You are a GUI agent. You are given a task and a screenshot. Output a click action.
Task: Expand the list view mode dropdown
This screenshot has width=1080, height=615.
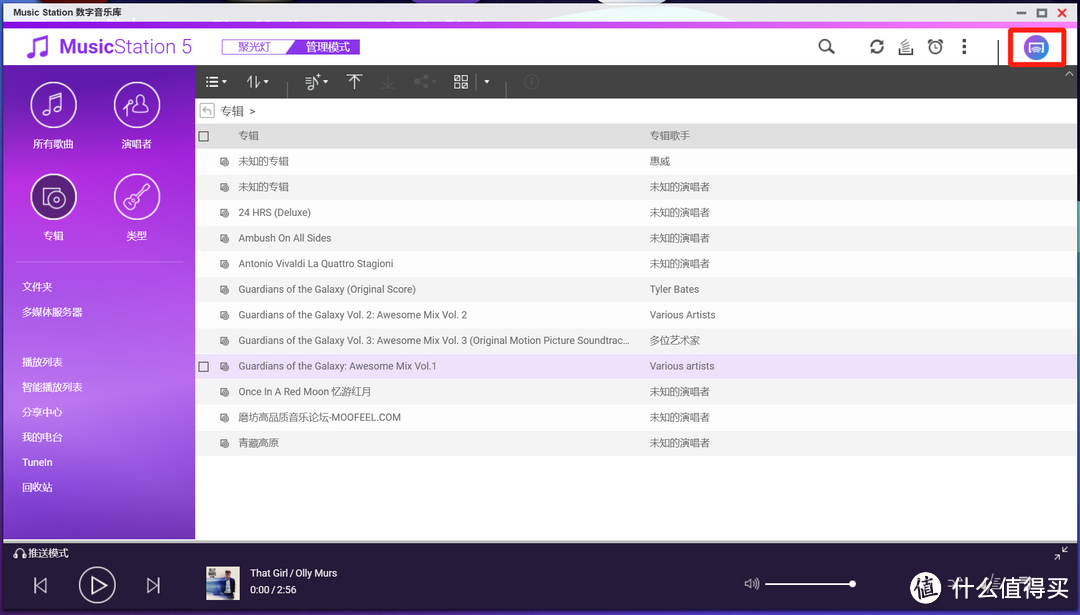tap(216, 82)
